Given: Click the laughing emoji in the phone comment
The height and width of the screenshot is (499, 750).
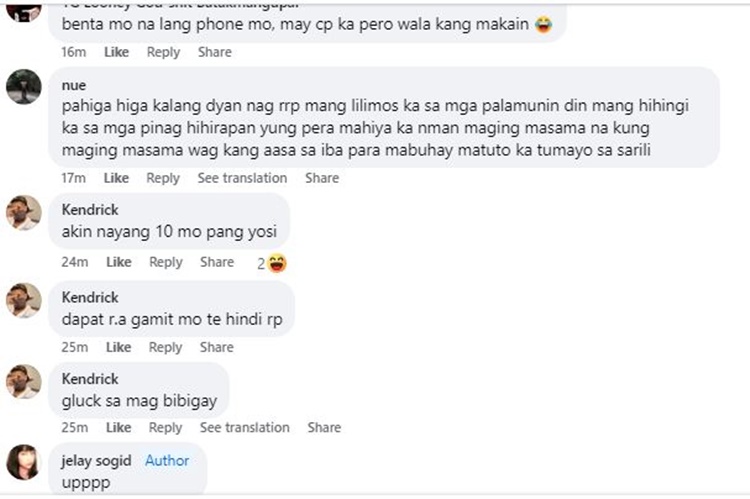Looking at the screenshot, I should tap(543, 24).
